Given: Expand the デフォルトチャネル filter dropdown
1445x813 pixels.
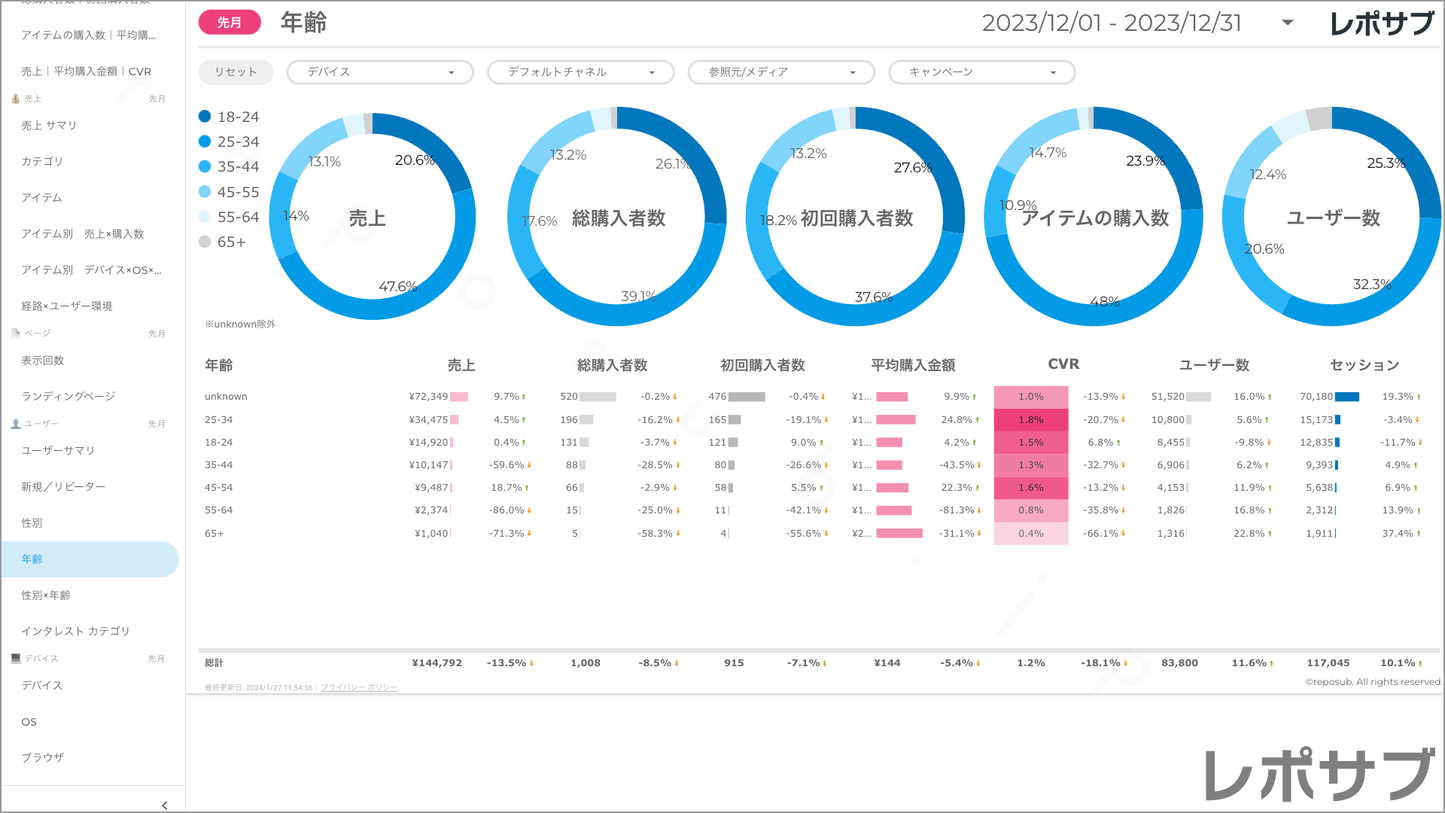Looking at the screenshot, I should click(x=580, y=72).
